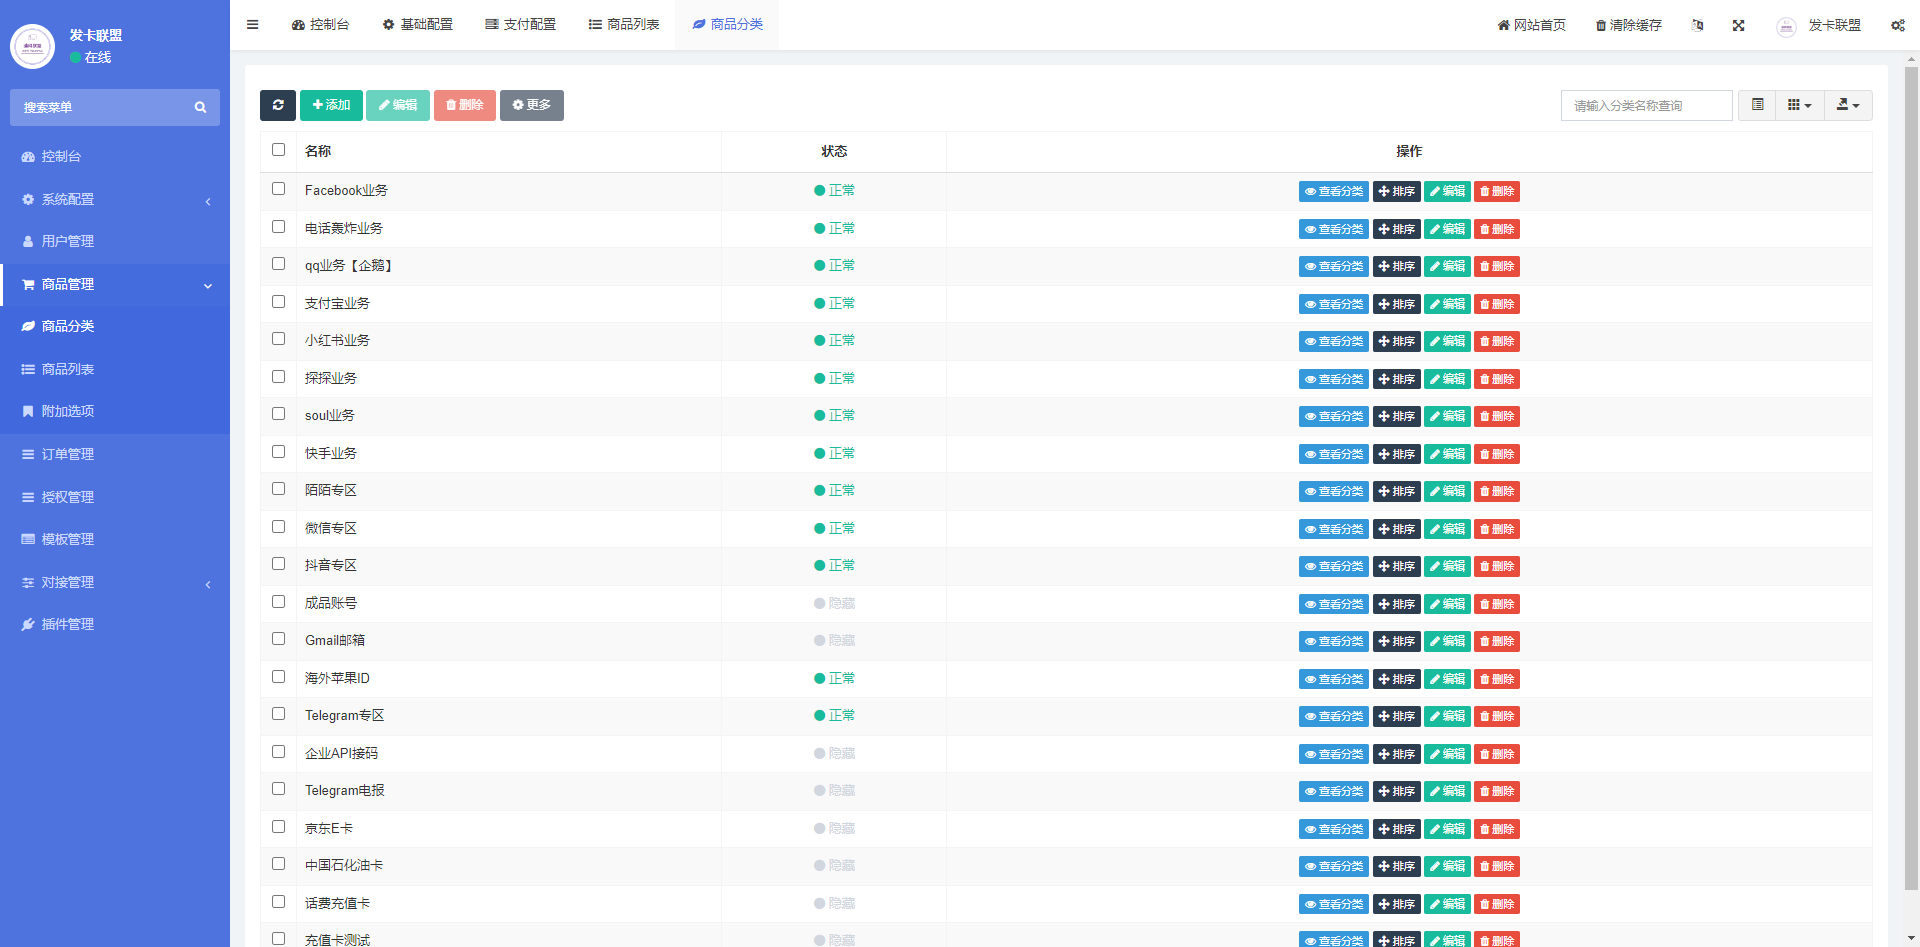Click the search magnifier in sidebar
1920x947 pixels.
point(200,107)
